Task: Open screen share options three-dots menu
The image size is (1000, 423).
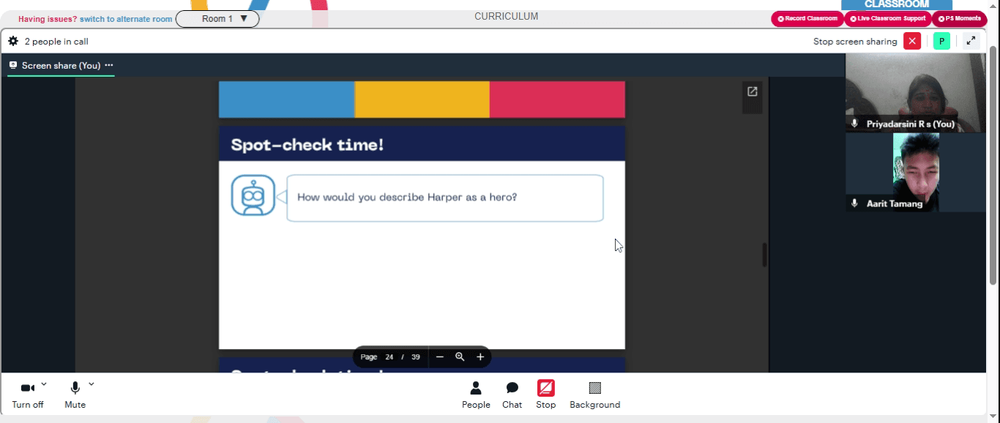Action: (x=109, y=65)
